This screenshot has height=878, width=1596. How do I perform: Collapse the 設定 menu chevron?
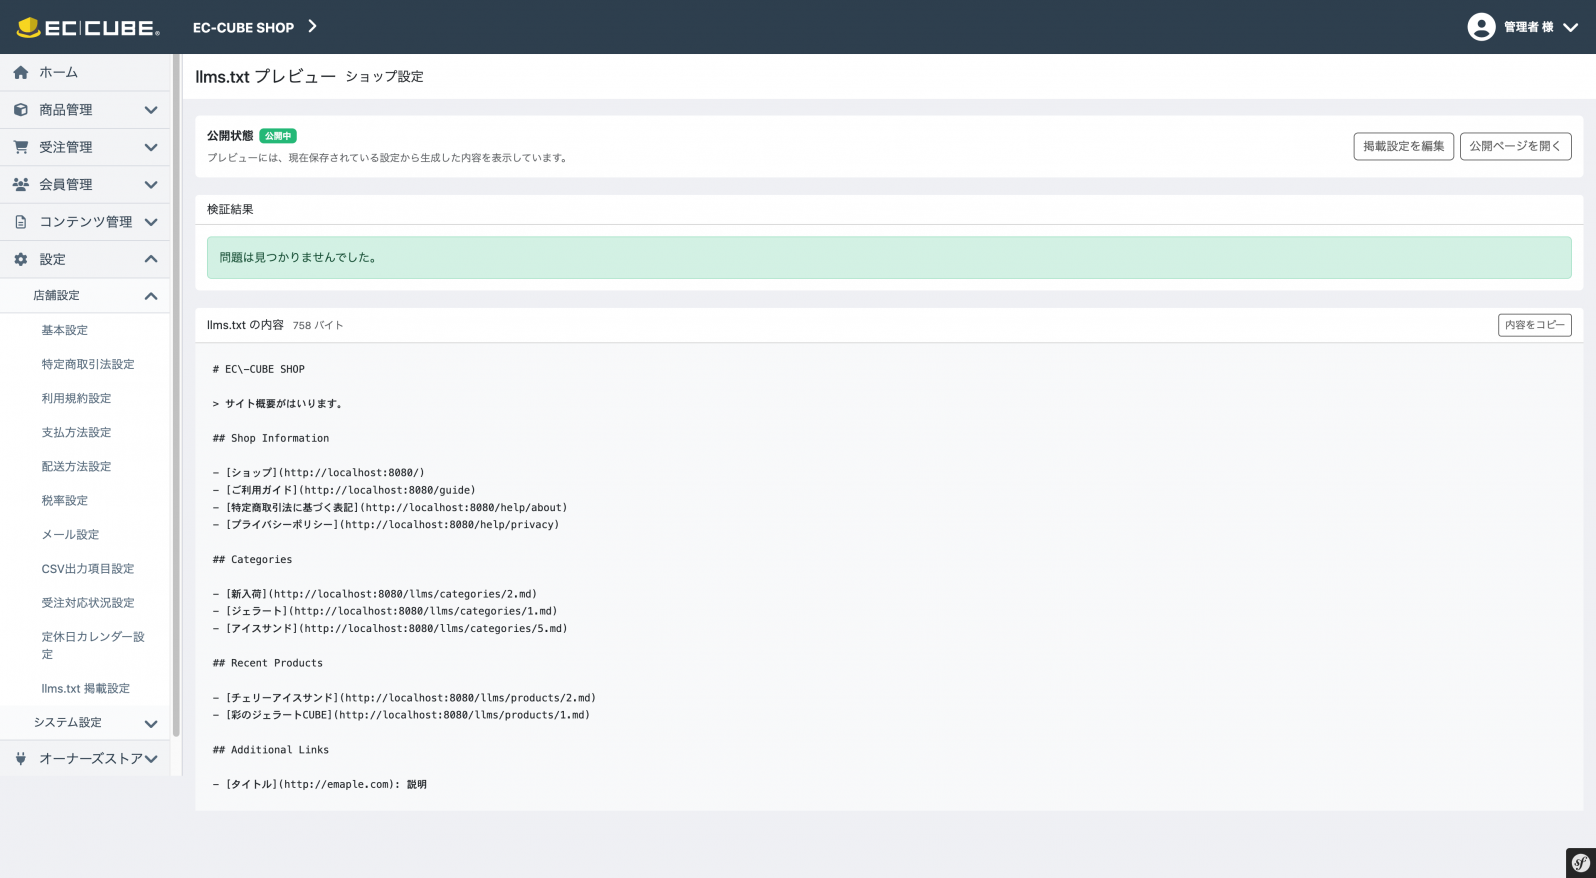click(x=151, y=259)
